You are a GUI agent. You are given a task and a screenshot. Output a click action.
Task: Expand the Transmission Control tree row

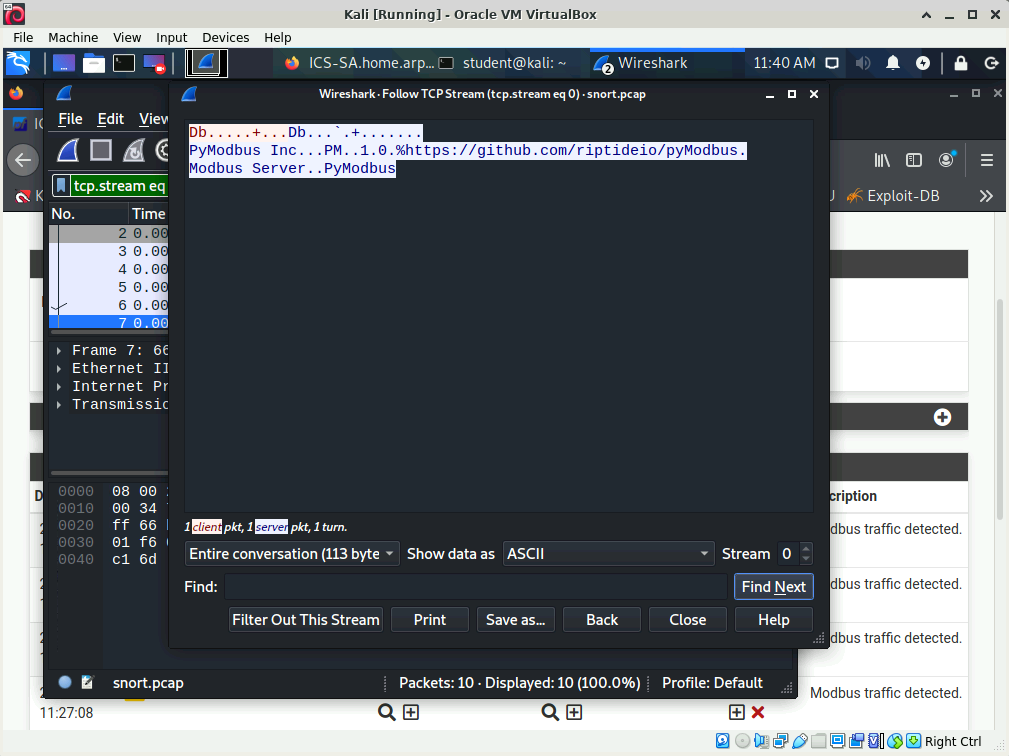[59, 405]
